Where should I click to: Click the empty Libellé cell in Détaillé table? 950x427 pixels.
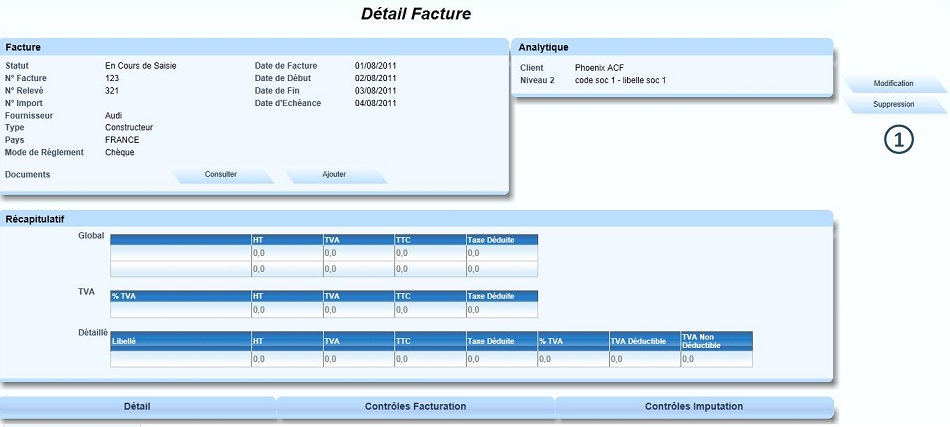pos(180,359)
